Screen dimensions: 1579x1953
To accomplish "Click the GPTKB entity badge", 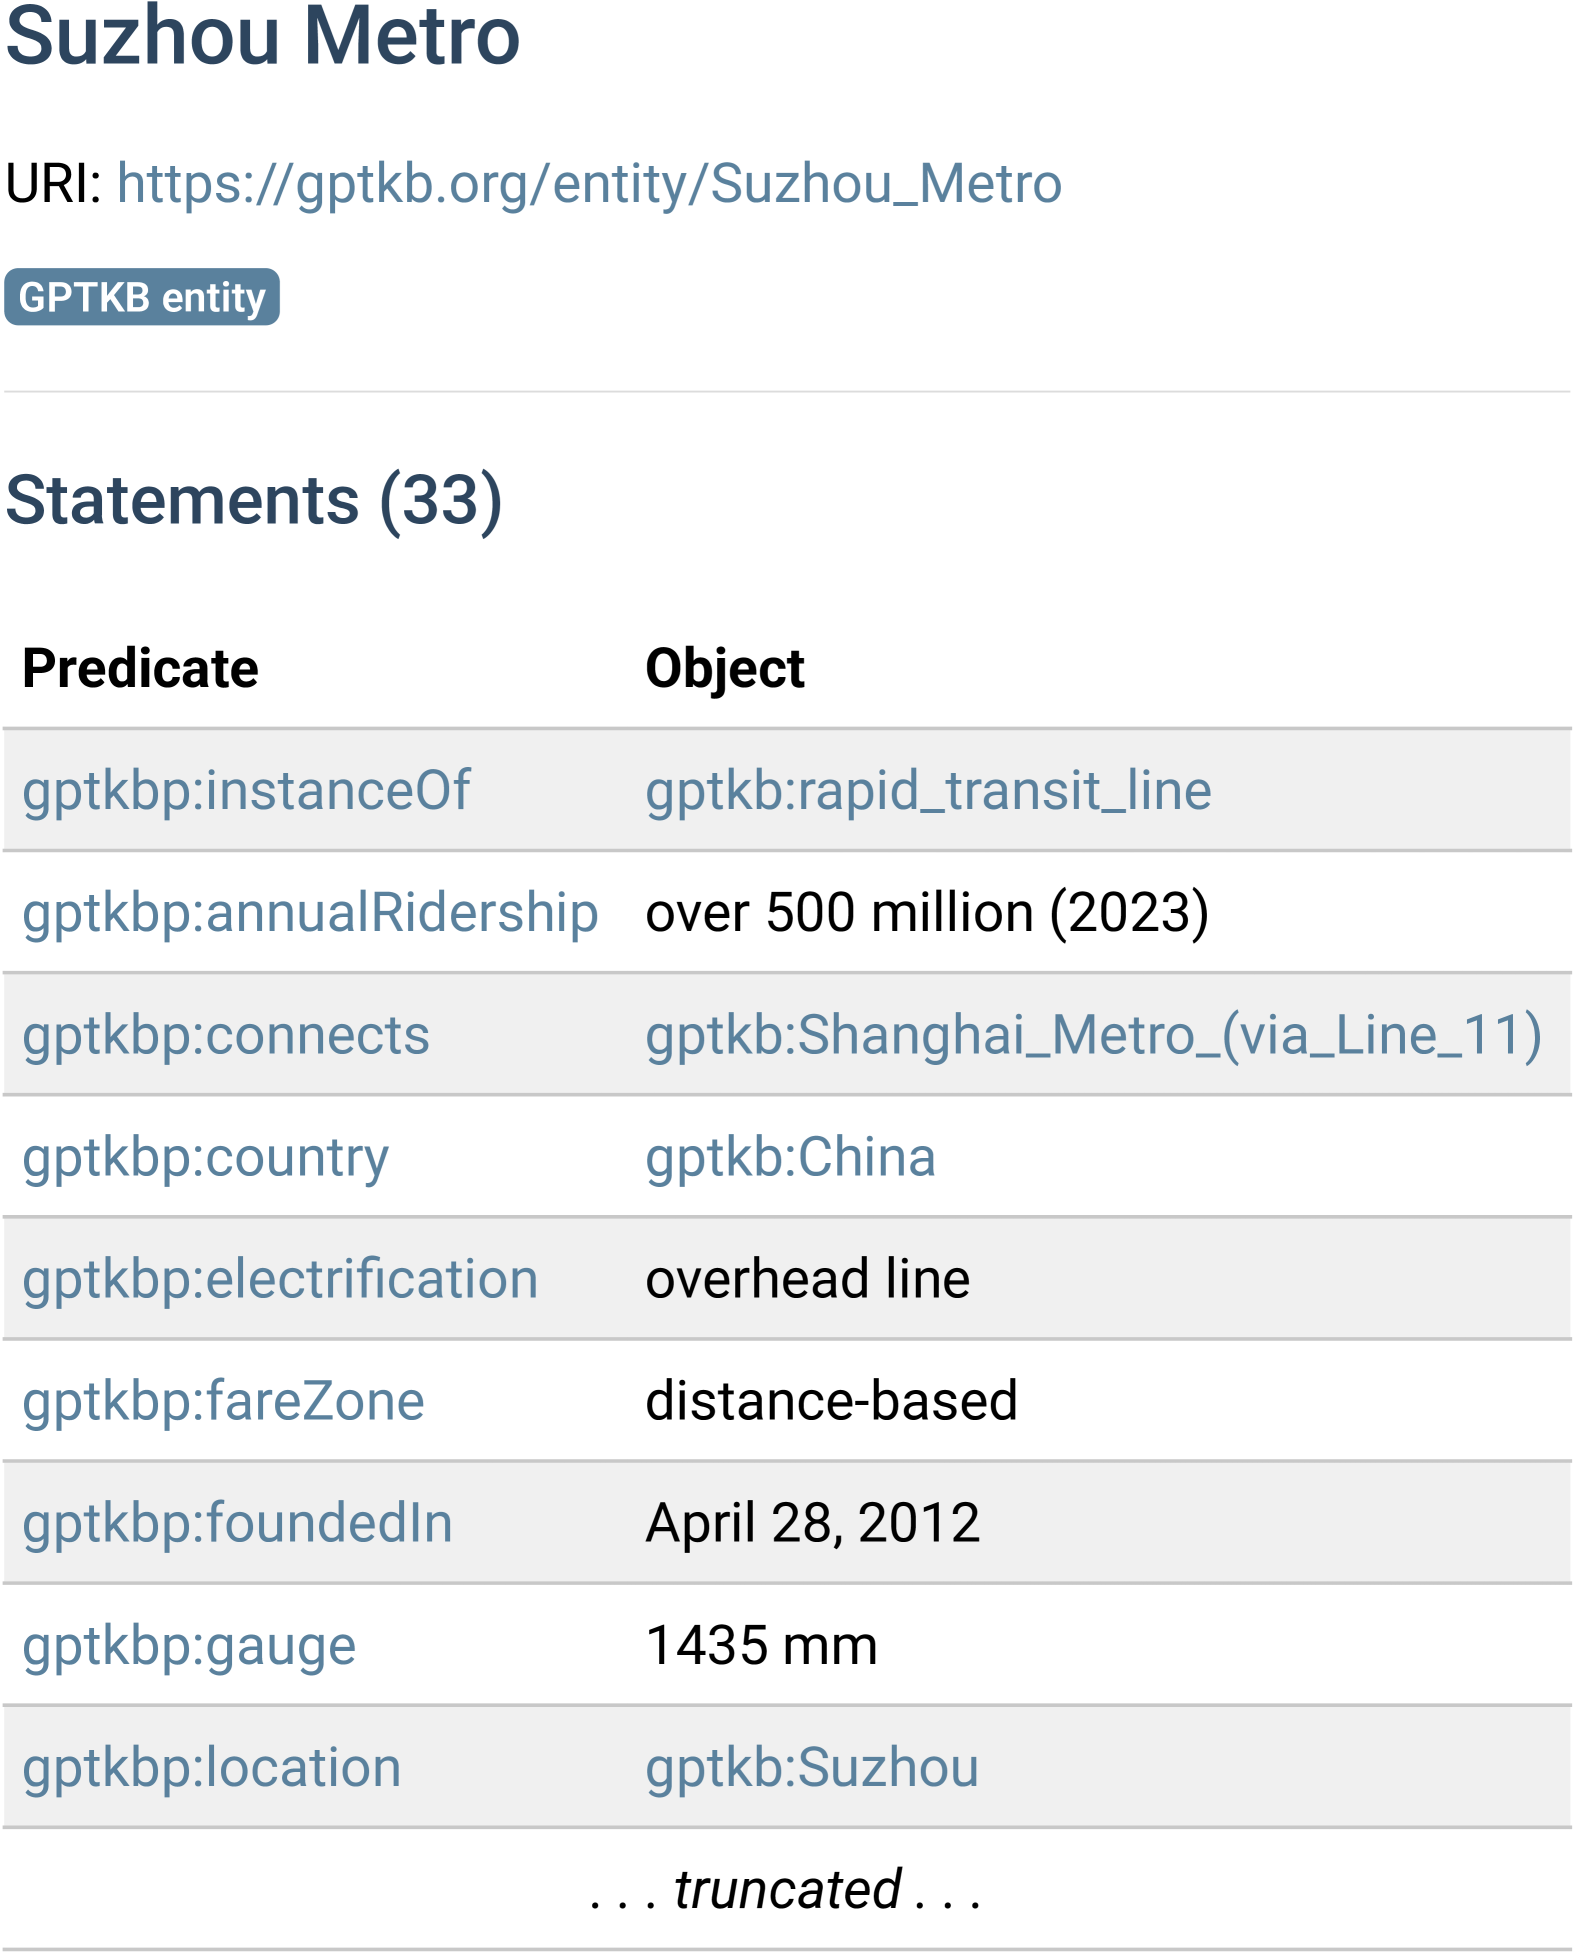I will tap(142, 298).
